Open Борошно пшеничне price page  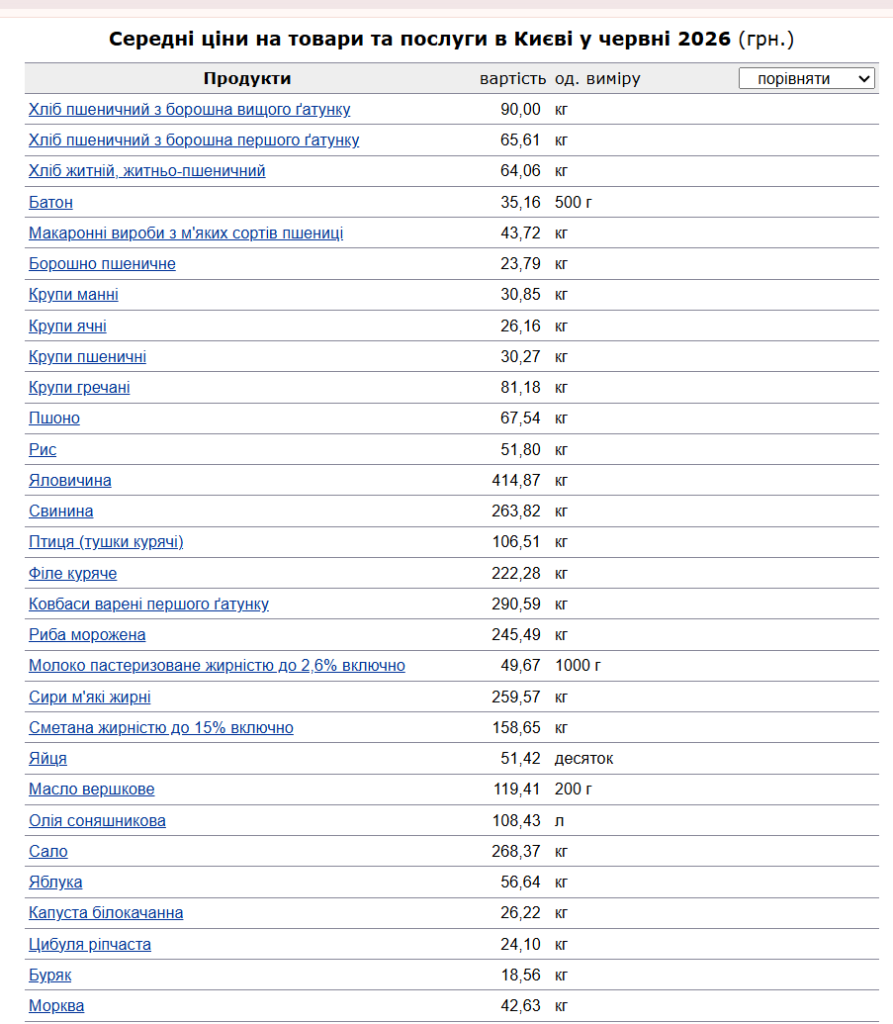pyautogui.click(x=102, y=264)
